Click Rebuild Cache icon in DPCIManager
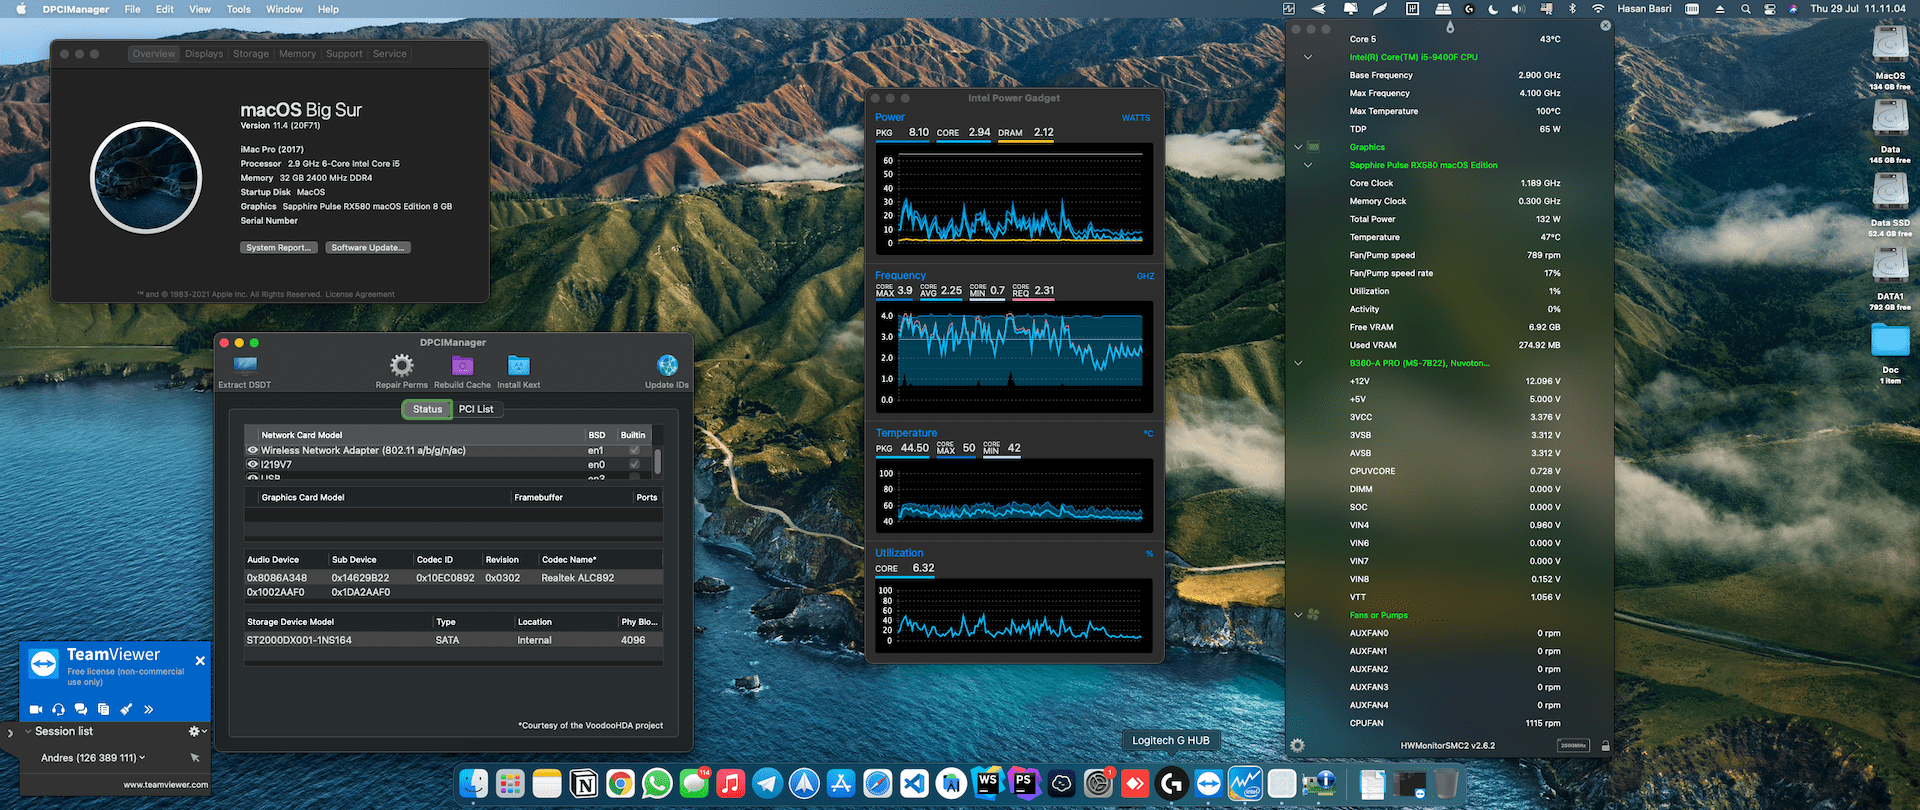 pyautogui.click(x=463, y=365)
